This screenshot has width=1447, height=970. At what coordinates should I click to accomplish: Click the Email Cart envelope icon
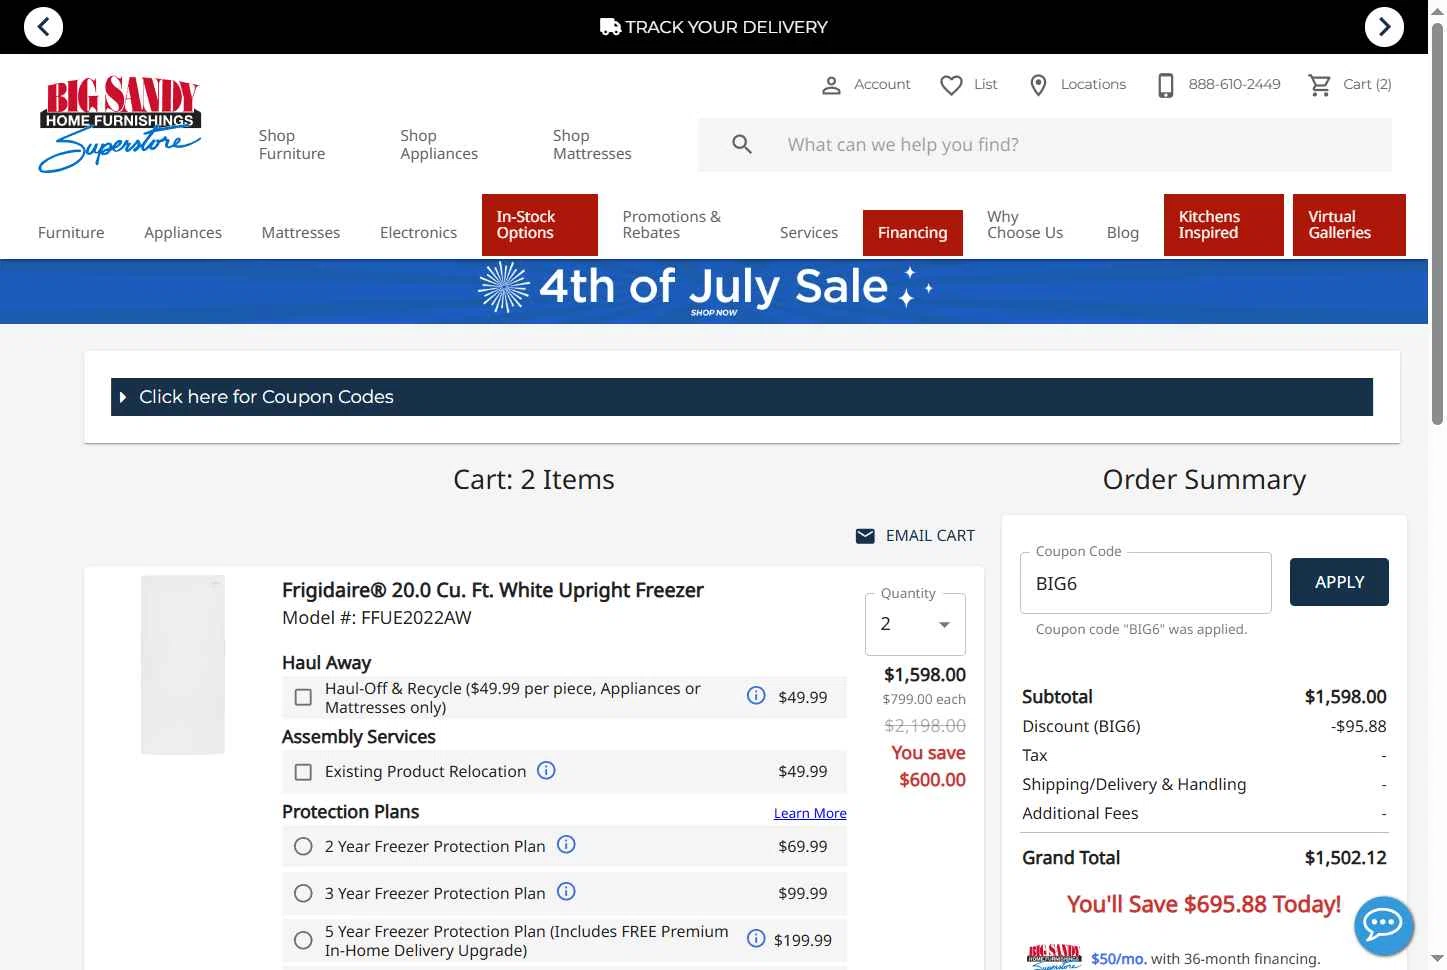(865, 536)
